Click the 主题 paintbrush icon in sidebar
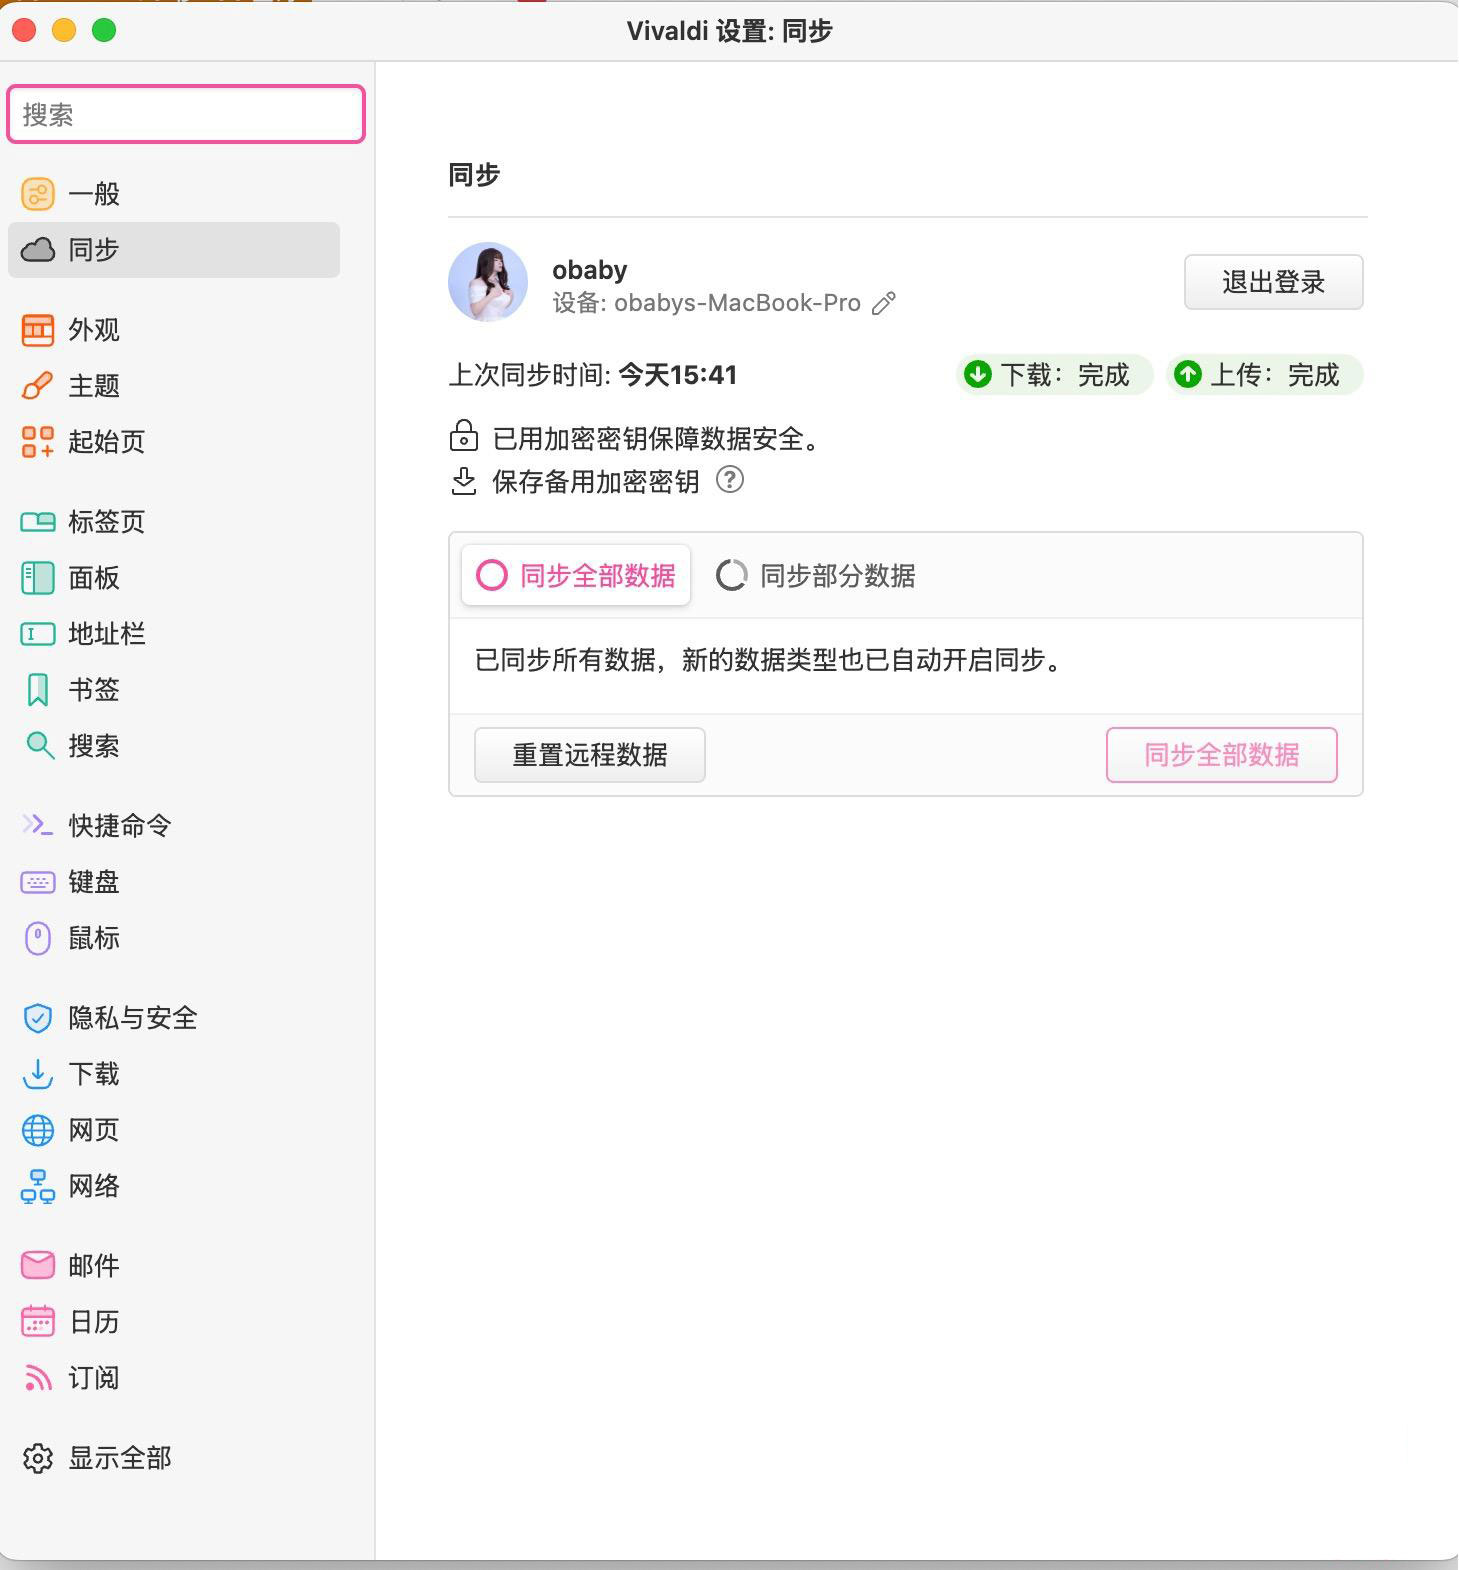Image resolution: width=1459 pixels, height=1570 pixels. pos(38,386)
